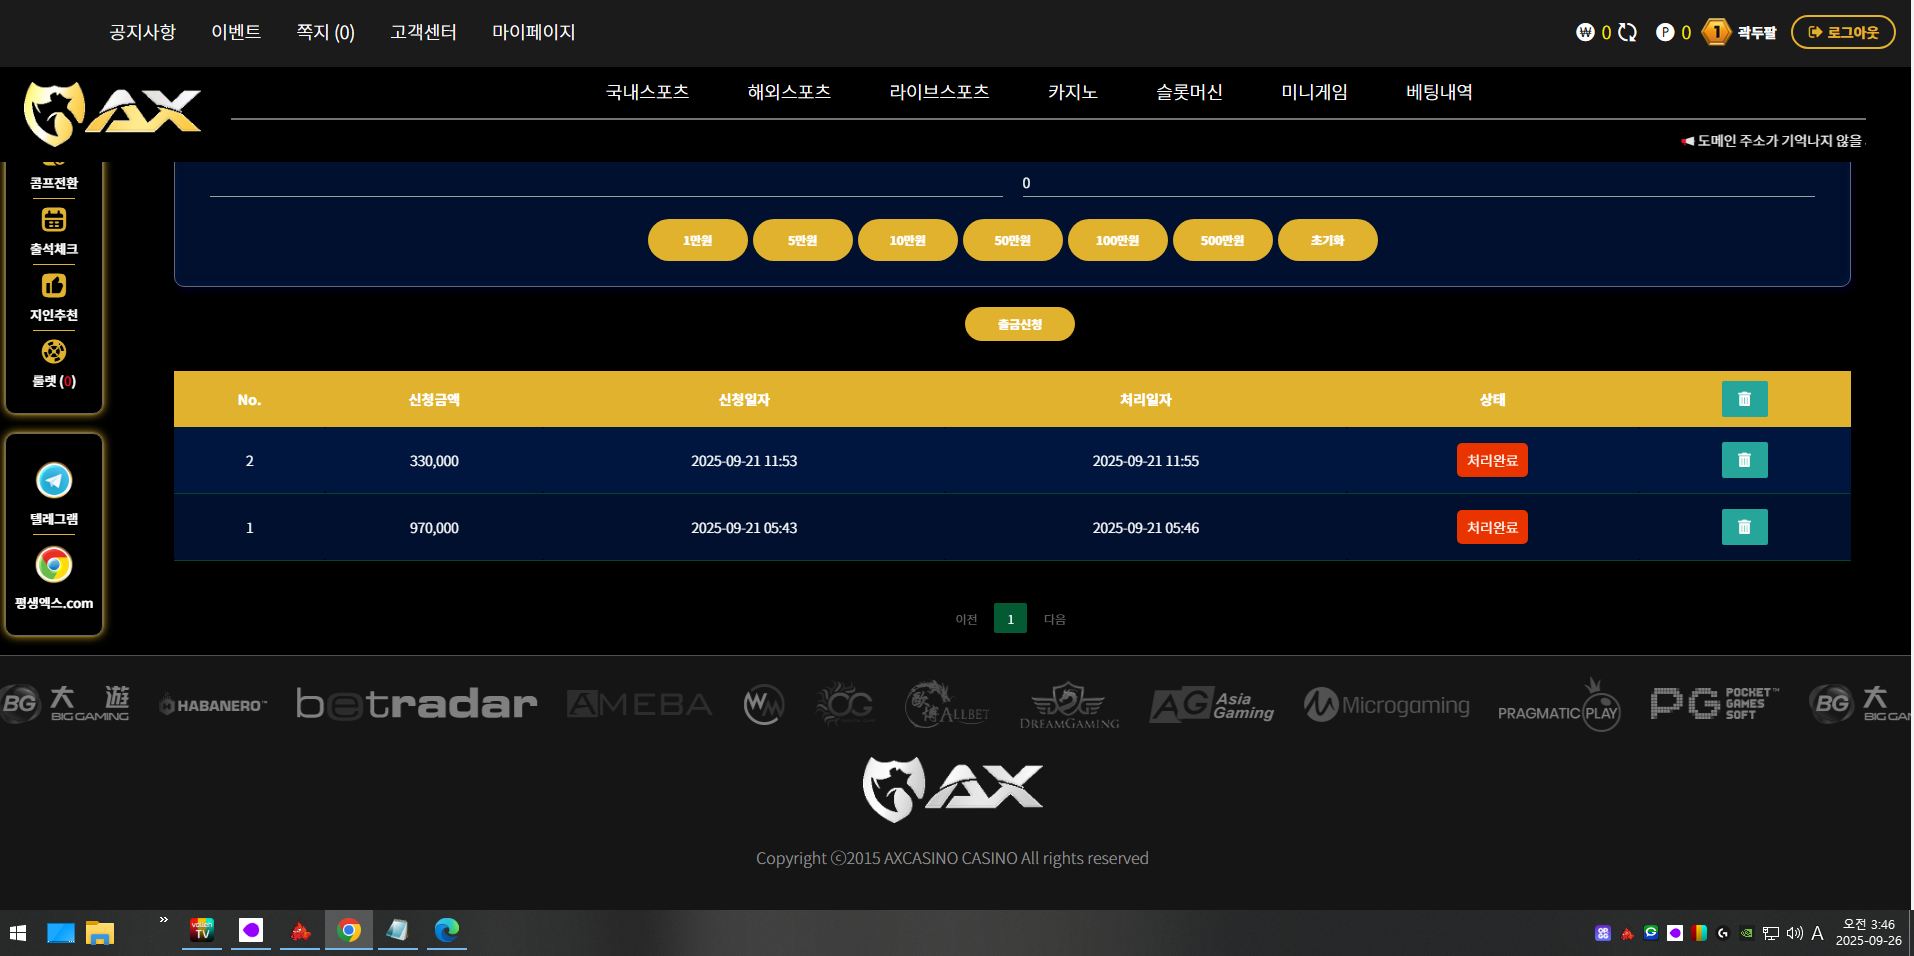1914x956 pixels.
Task: Add 10만원 to the withdrawal amount
Action: pyautogui.click(x=907, y=240)
